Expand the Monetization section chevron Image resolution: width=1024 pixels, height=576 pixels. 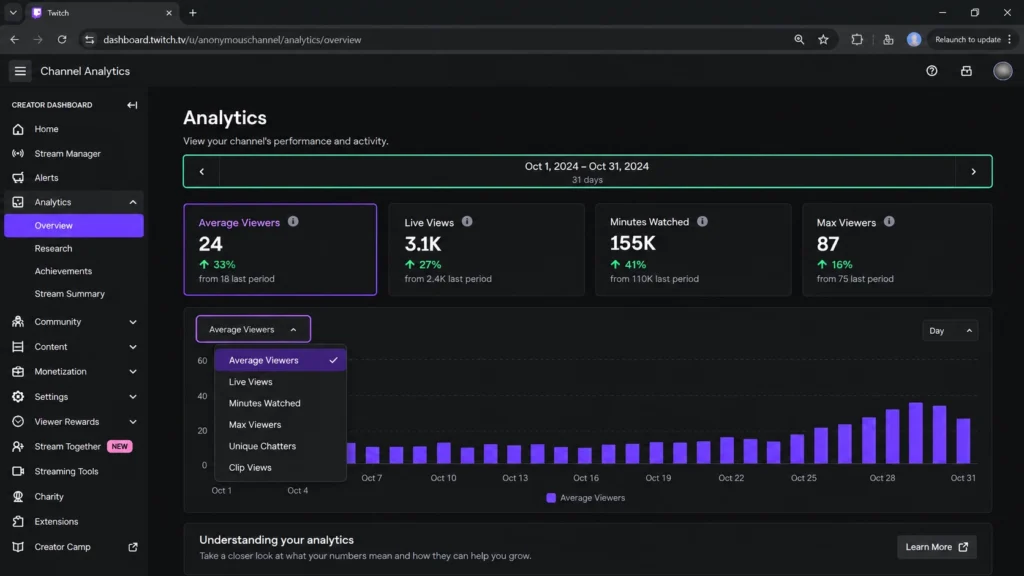[x=133, y=372]
